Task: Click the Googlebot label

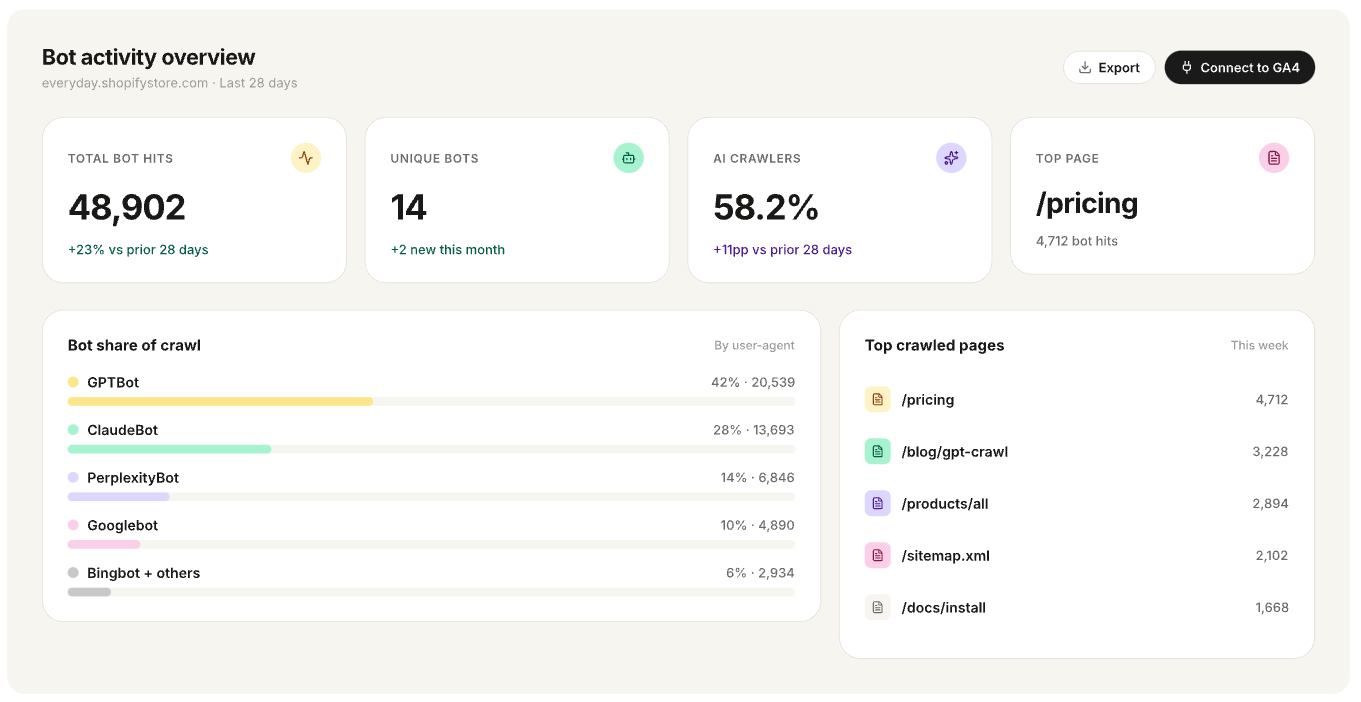Action: click(123, 526)
